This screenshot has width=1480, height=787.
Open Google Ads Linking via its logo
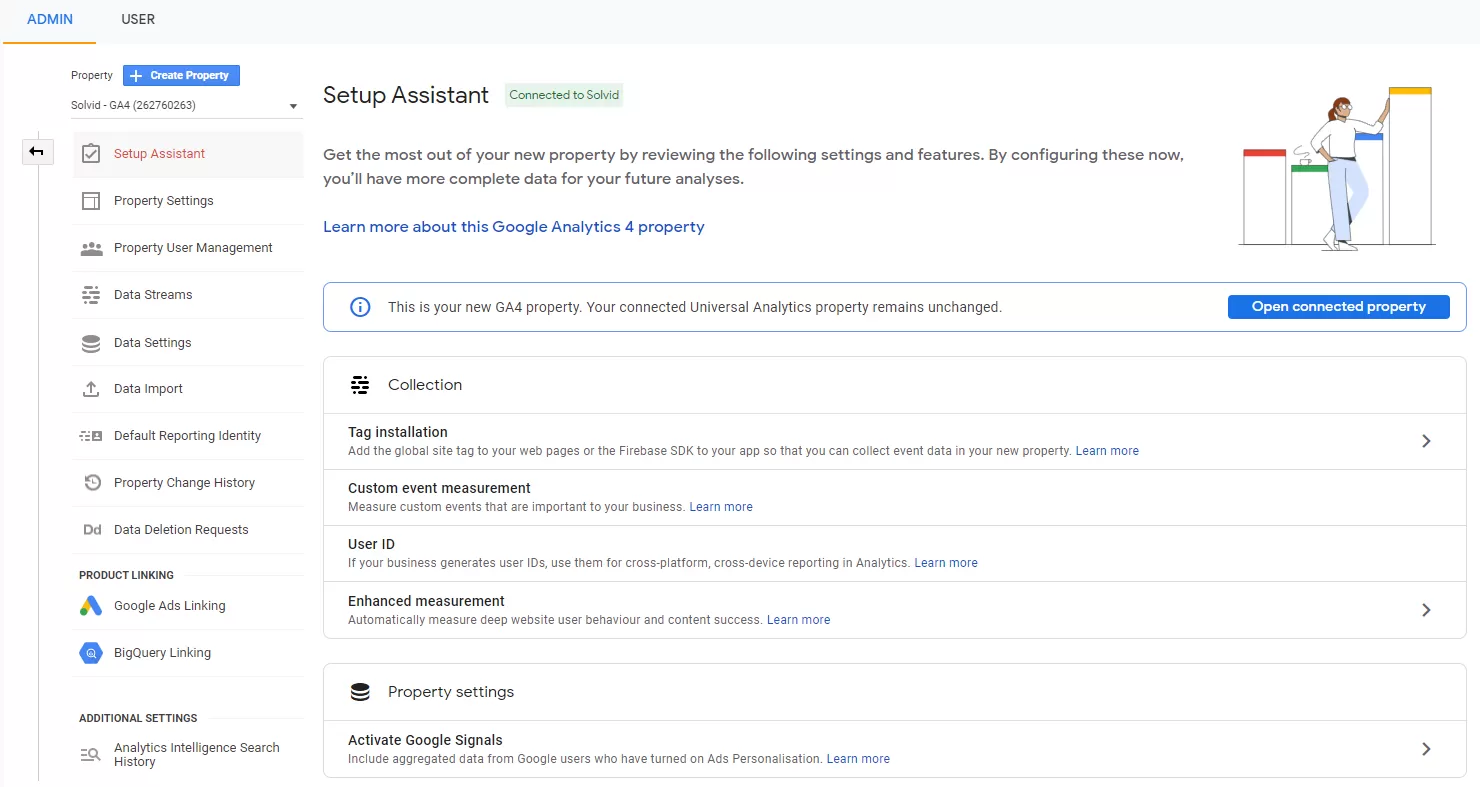point(91,605)
